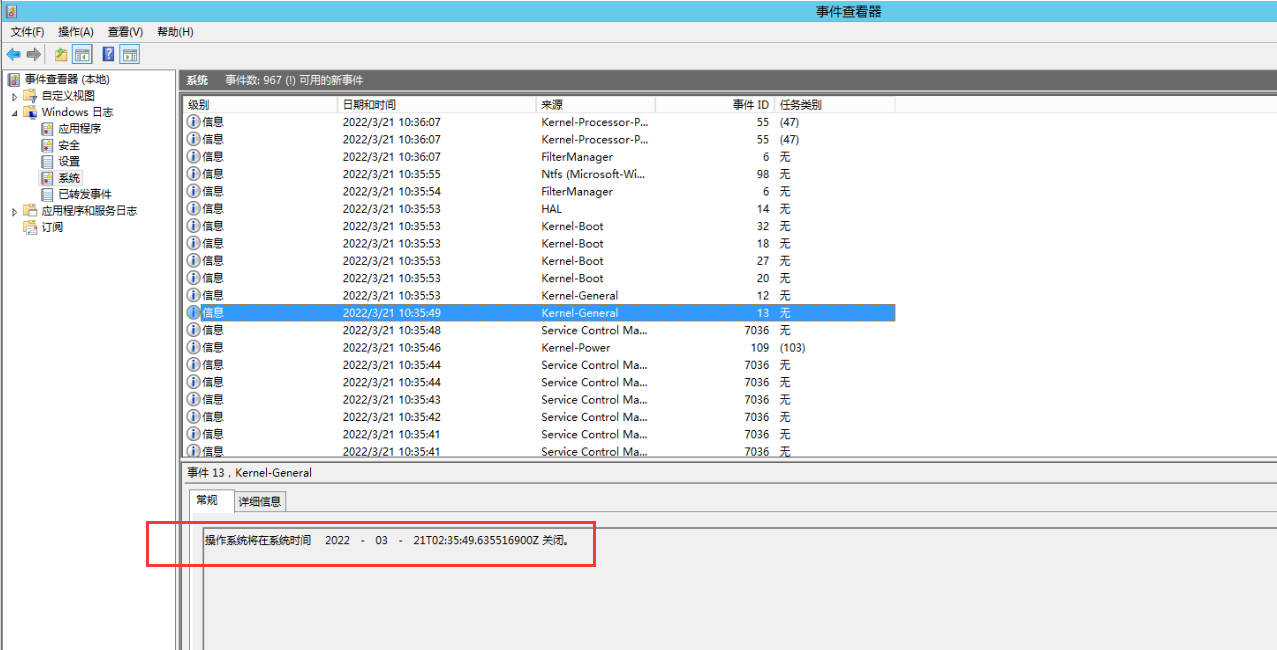
Task: Open the 操作(A) menu
Action: pyautogui.click(x=75, y=32)
